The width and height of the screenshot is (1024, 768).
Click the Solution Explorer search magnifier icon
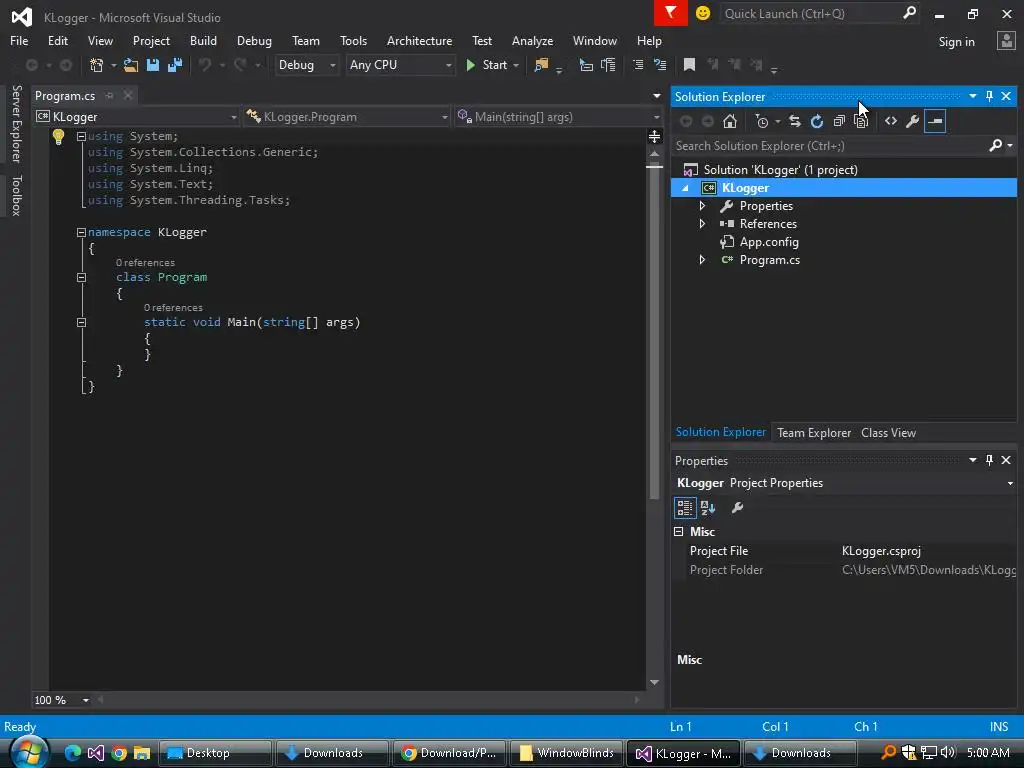995,145
